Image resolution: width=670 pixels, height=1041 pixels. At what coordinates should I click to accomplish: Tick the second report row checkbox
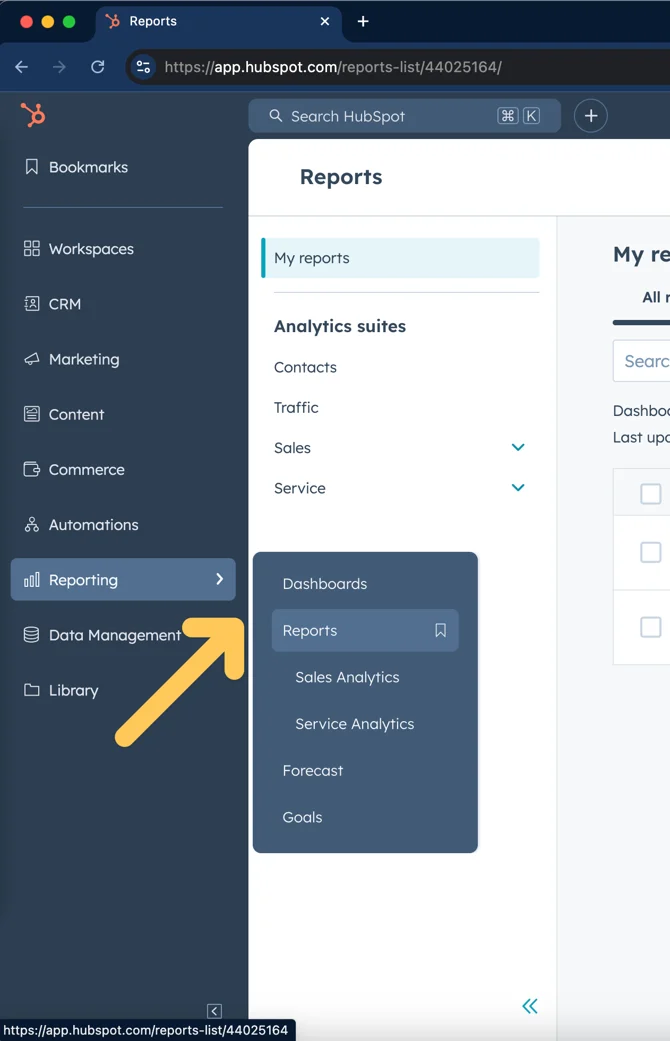point(651,627)
